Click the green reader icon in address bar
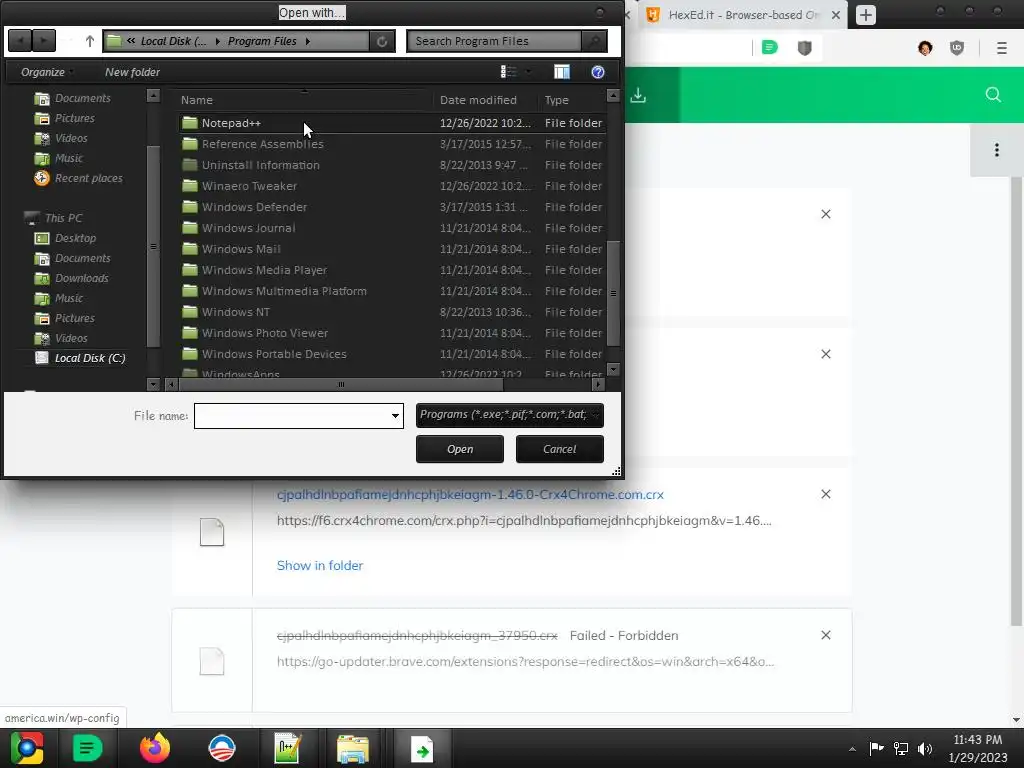Image resolution: width=1024 pixels, height=768 pixels. pyautogui.click(x=770, y=48)
